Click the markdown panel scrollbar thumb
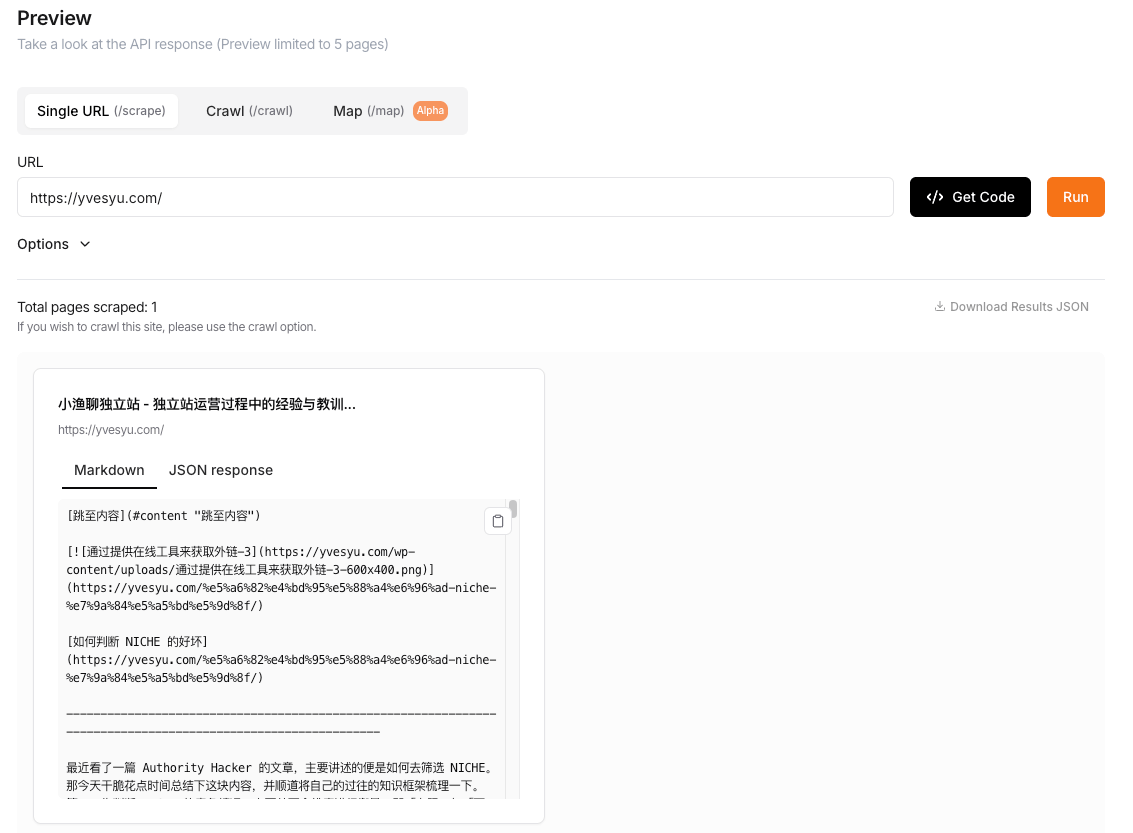1133x833 pixels. click(513, 509)
